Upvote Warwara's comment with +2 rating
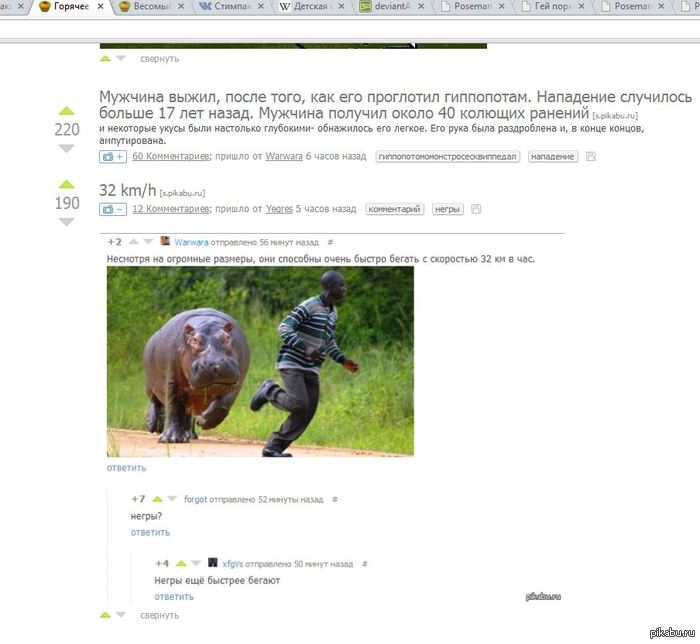The image size is (700, 644). click(x=133, y=242)
